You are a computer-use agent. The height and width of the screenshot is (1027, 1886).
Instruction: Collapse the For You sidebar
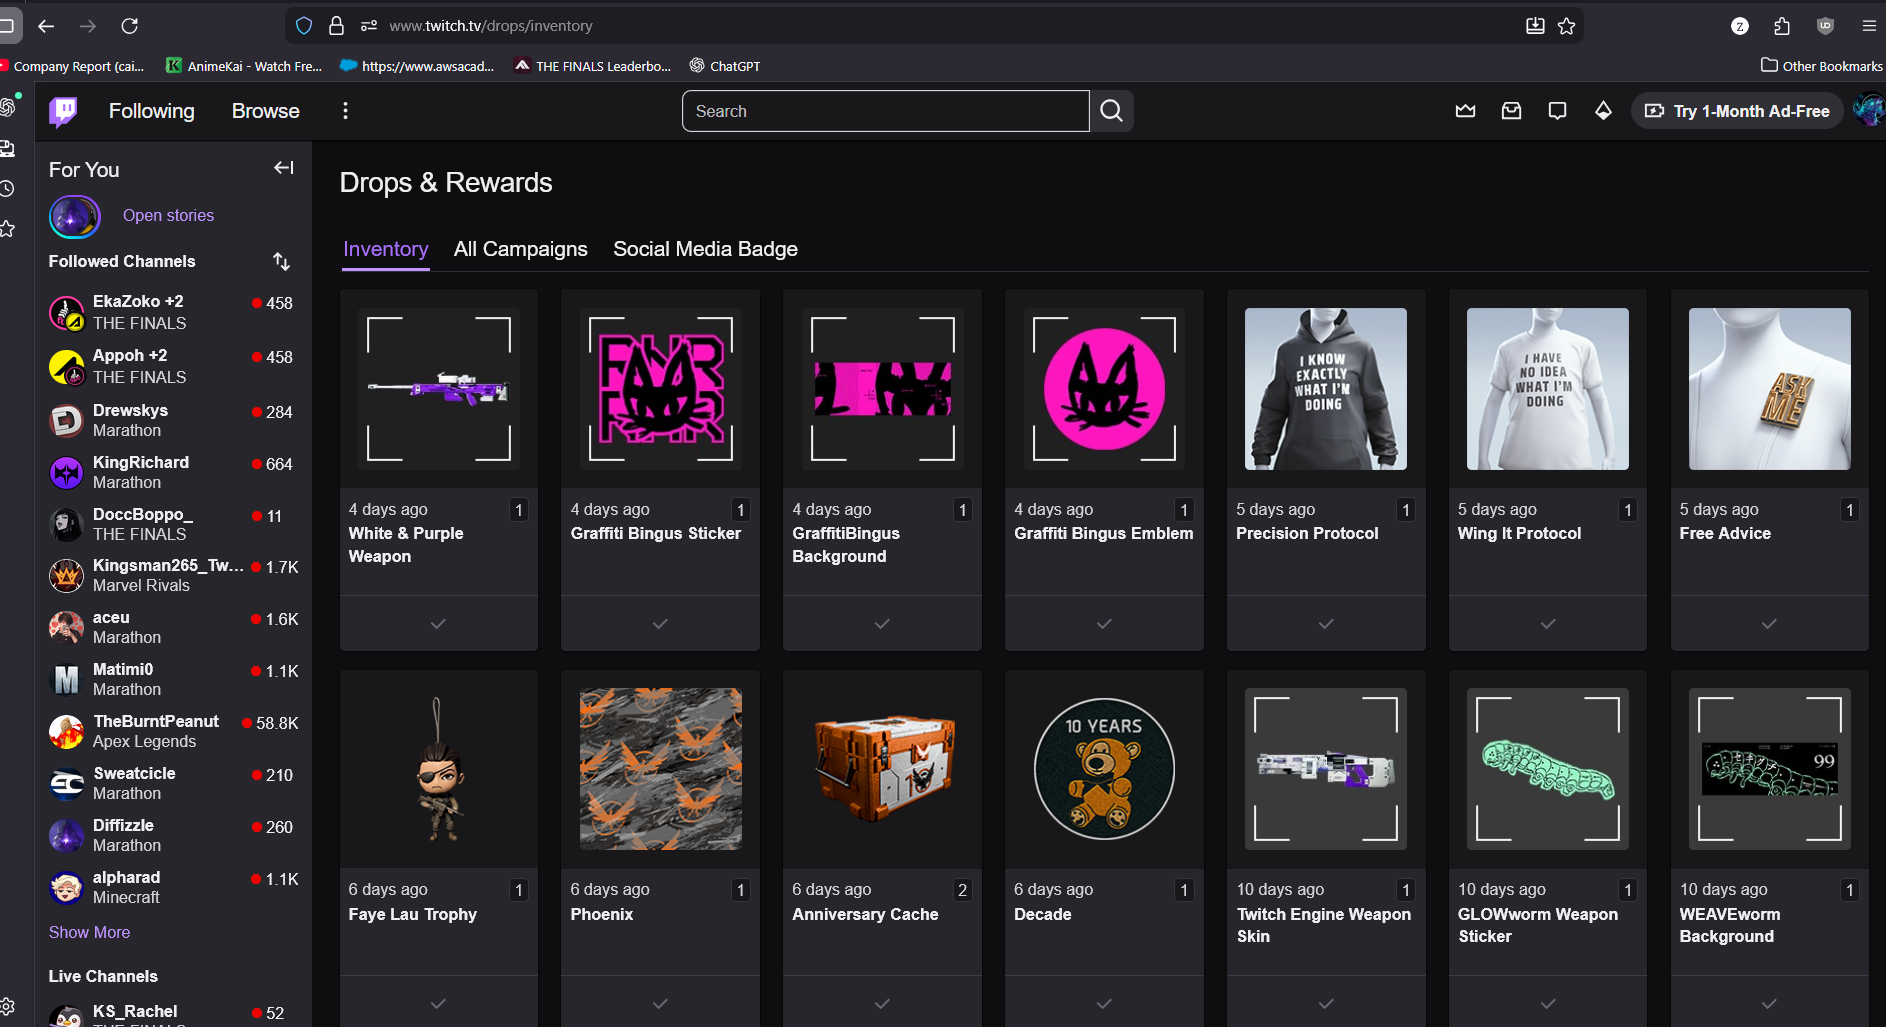[x=284, y=168]
